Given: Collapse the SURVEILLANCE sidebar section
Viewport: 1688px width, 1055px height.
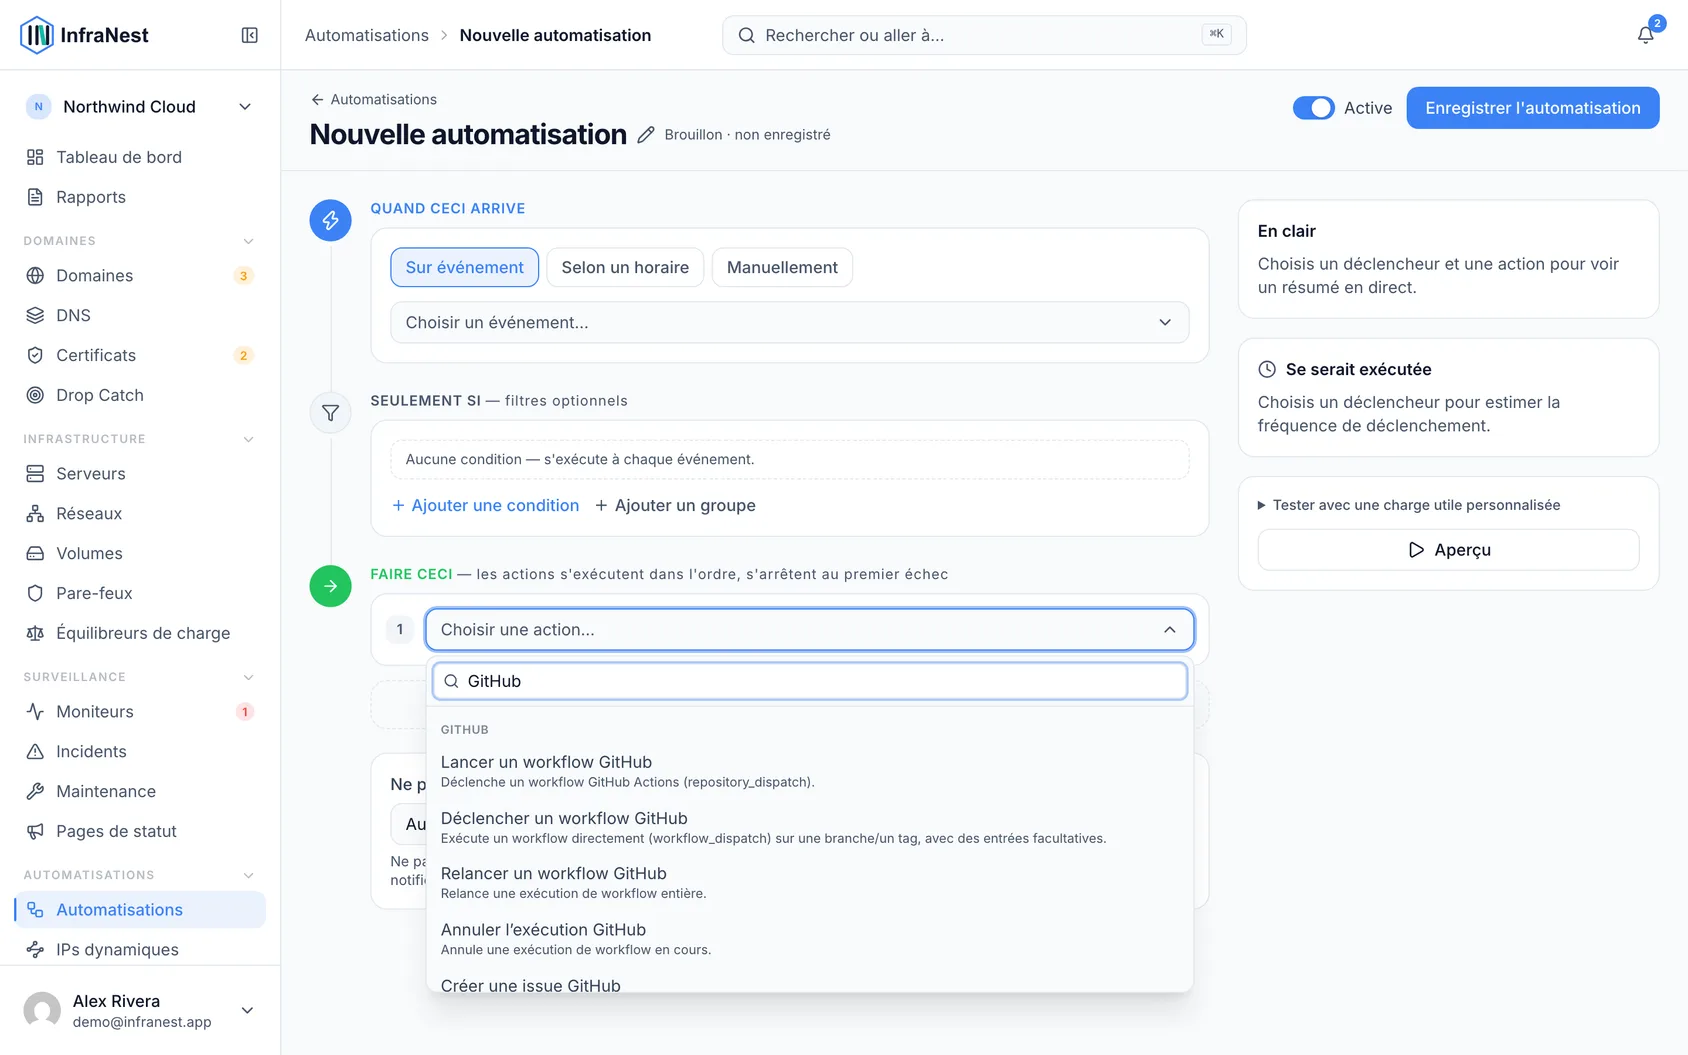Looking at the screenshot, I should 249,677.
